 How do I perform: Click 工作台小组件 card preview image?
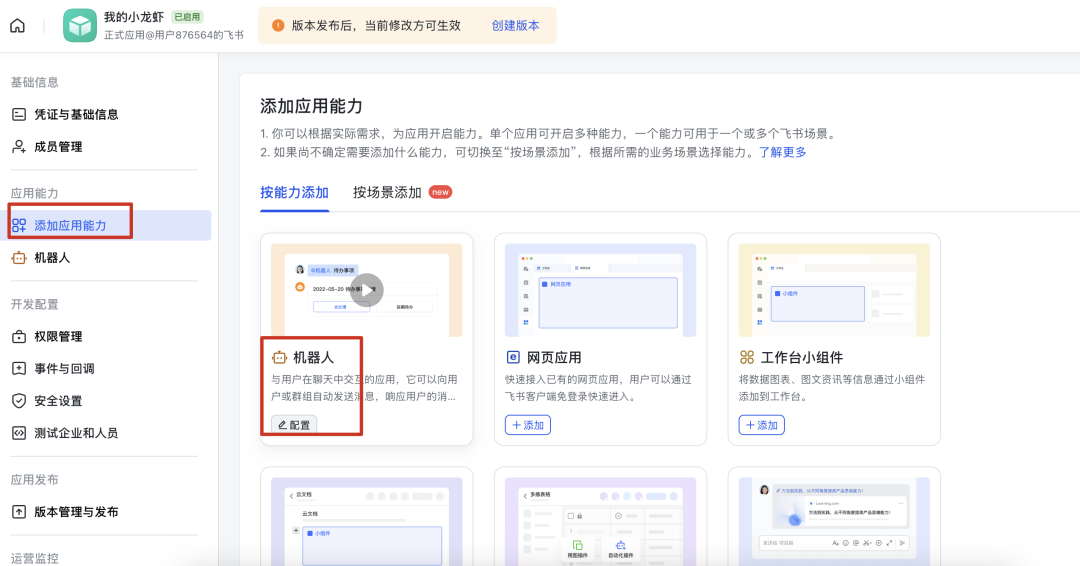pyautogui.click(x=834, y=290)
